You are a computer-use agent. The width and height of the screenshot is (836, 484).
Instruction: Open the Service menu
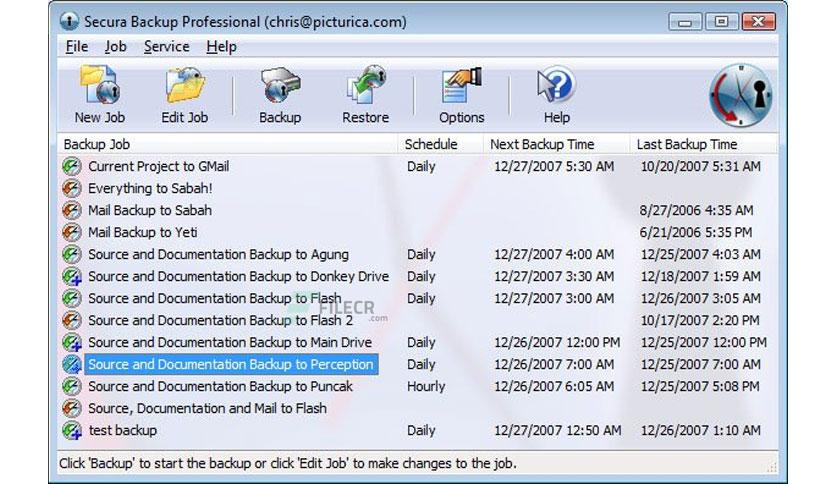point(166,47)
